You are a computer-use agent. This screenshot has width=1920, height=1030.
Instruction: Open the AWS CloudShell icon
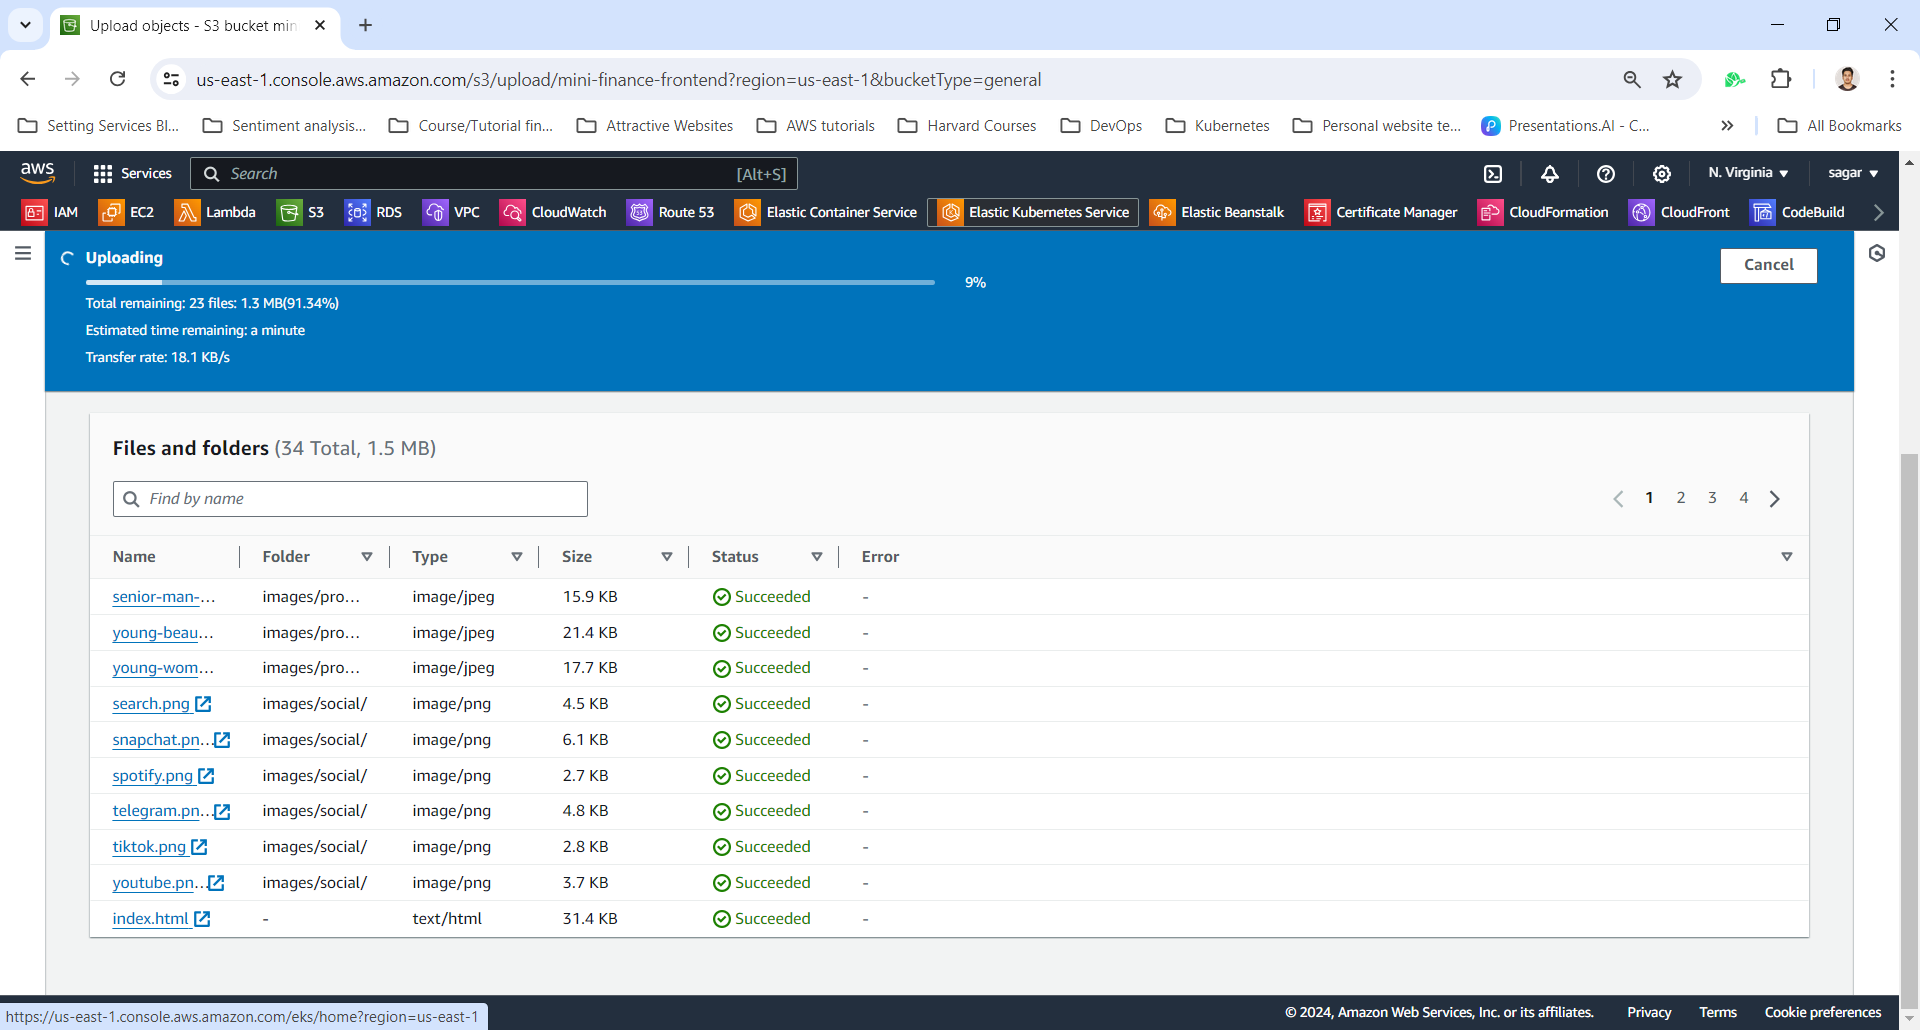coord(1493,174)
